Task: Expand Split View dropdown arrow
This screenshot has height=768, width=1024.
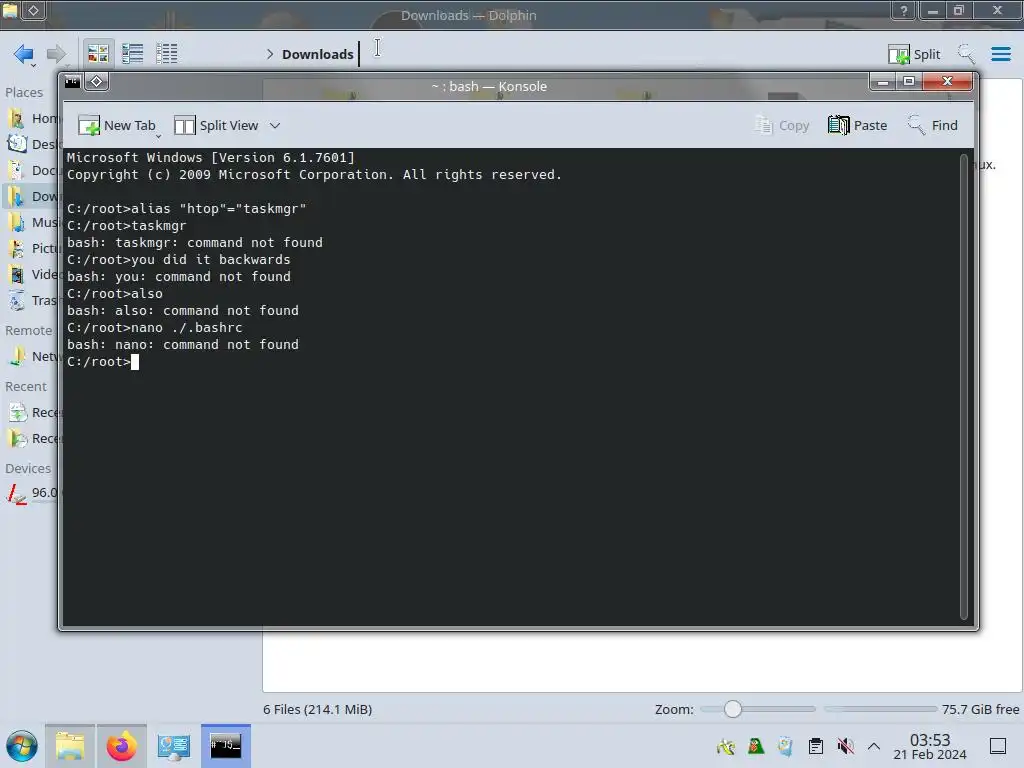Action: [x=275, y=125]
